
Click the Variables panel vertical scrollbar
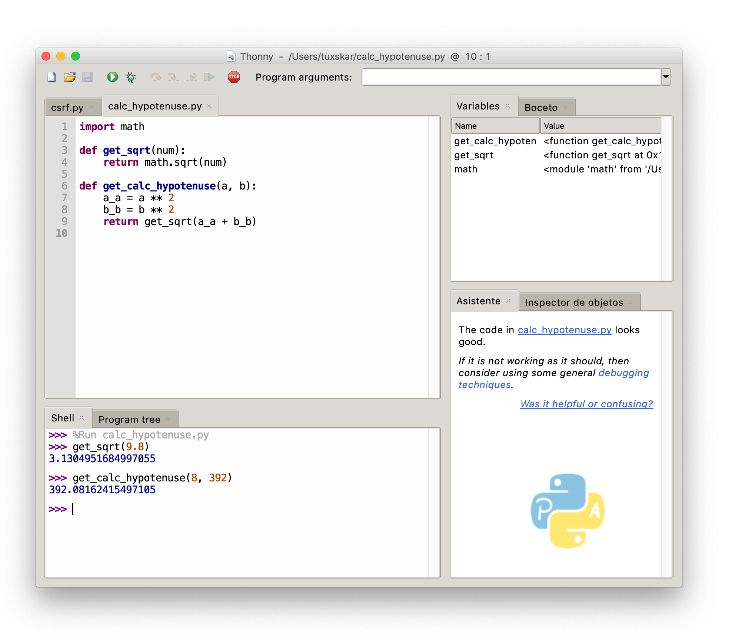coord(667,199)
